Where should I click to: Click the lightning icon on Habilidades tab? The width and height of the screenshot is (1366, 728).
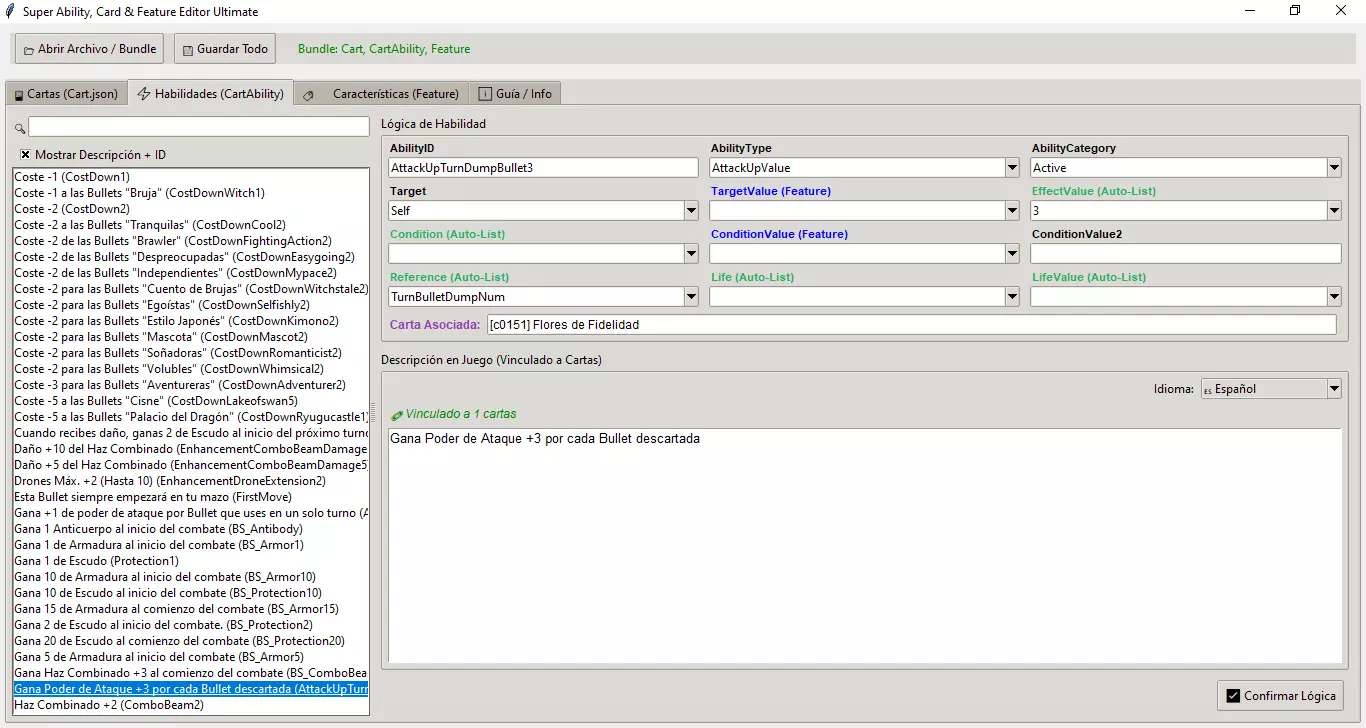(144, 94)
